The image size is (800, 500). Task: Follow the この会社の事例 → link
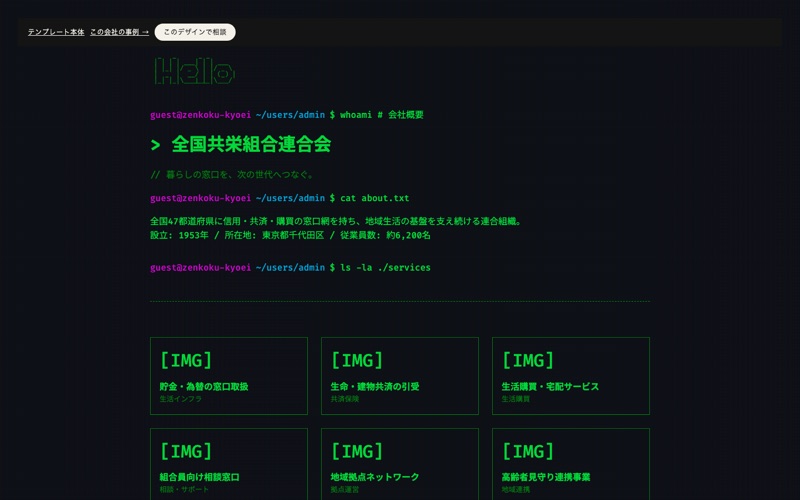tap(119, 32)
